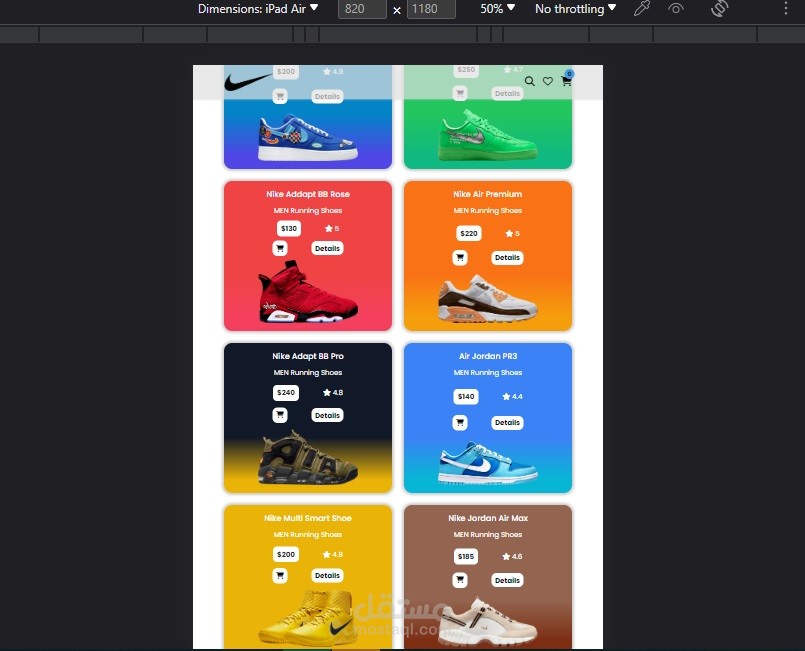Open Details for Nike Multi Smart Shoe

[x=327, y=576]
